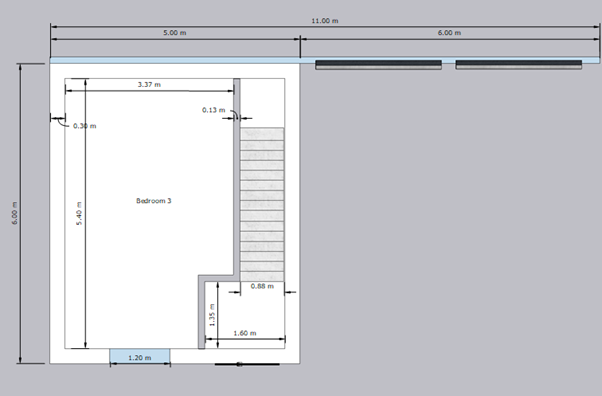
Task: Select the 1.20 m window dimension label
Action: pos(139,358)
